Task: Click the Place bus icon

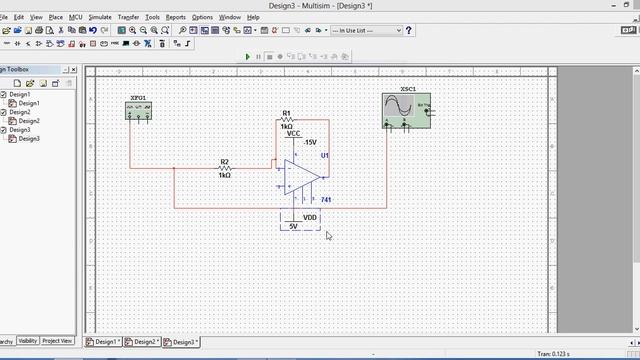Action: click(x=188, y=44)
